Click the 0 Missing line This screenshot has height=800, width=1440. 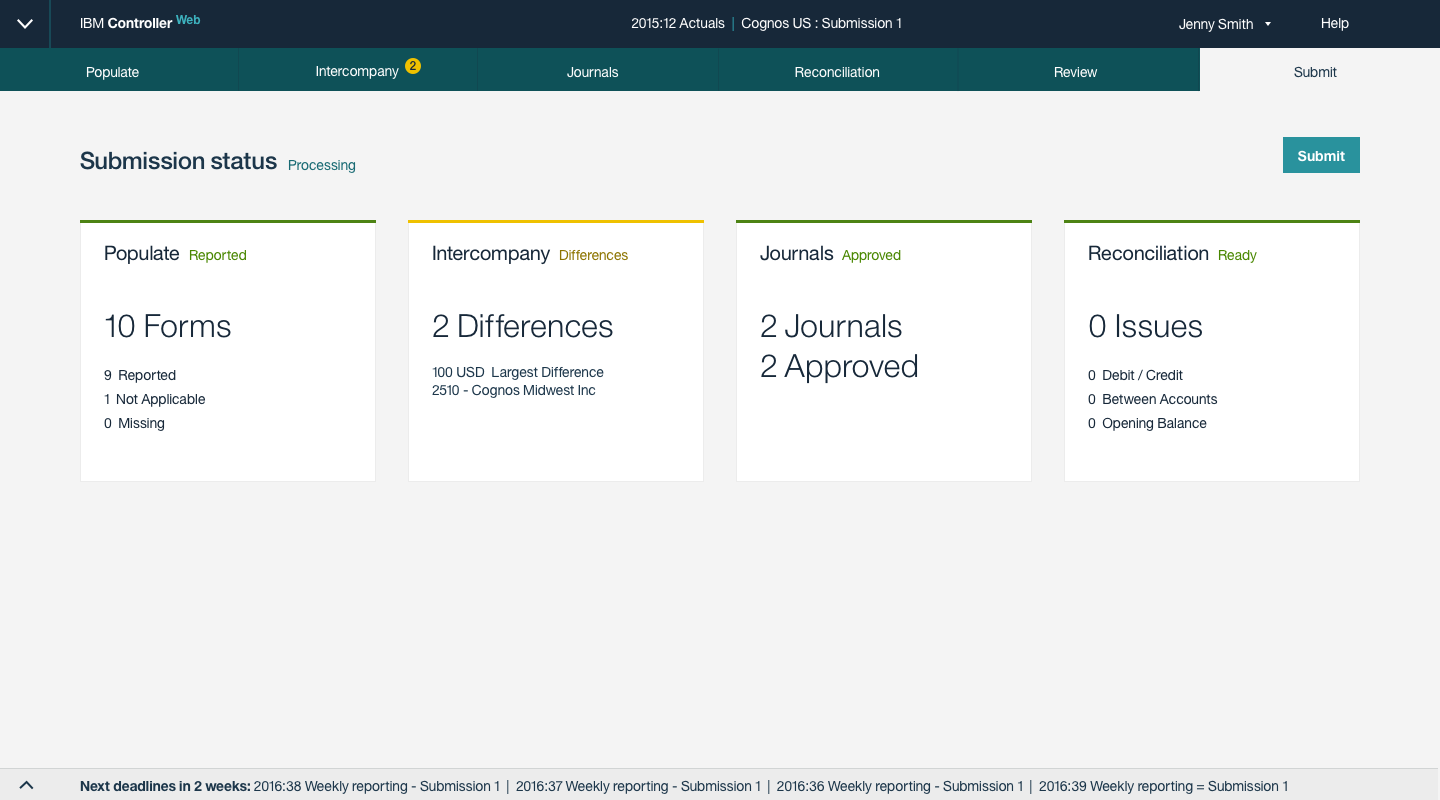(x=134, y=423)
